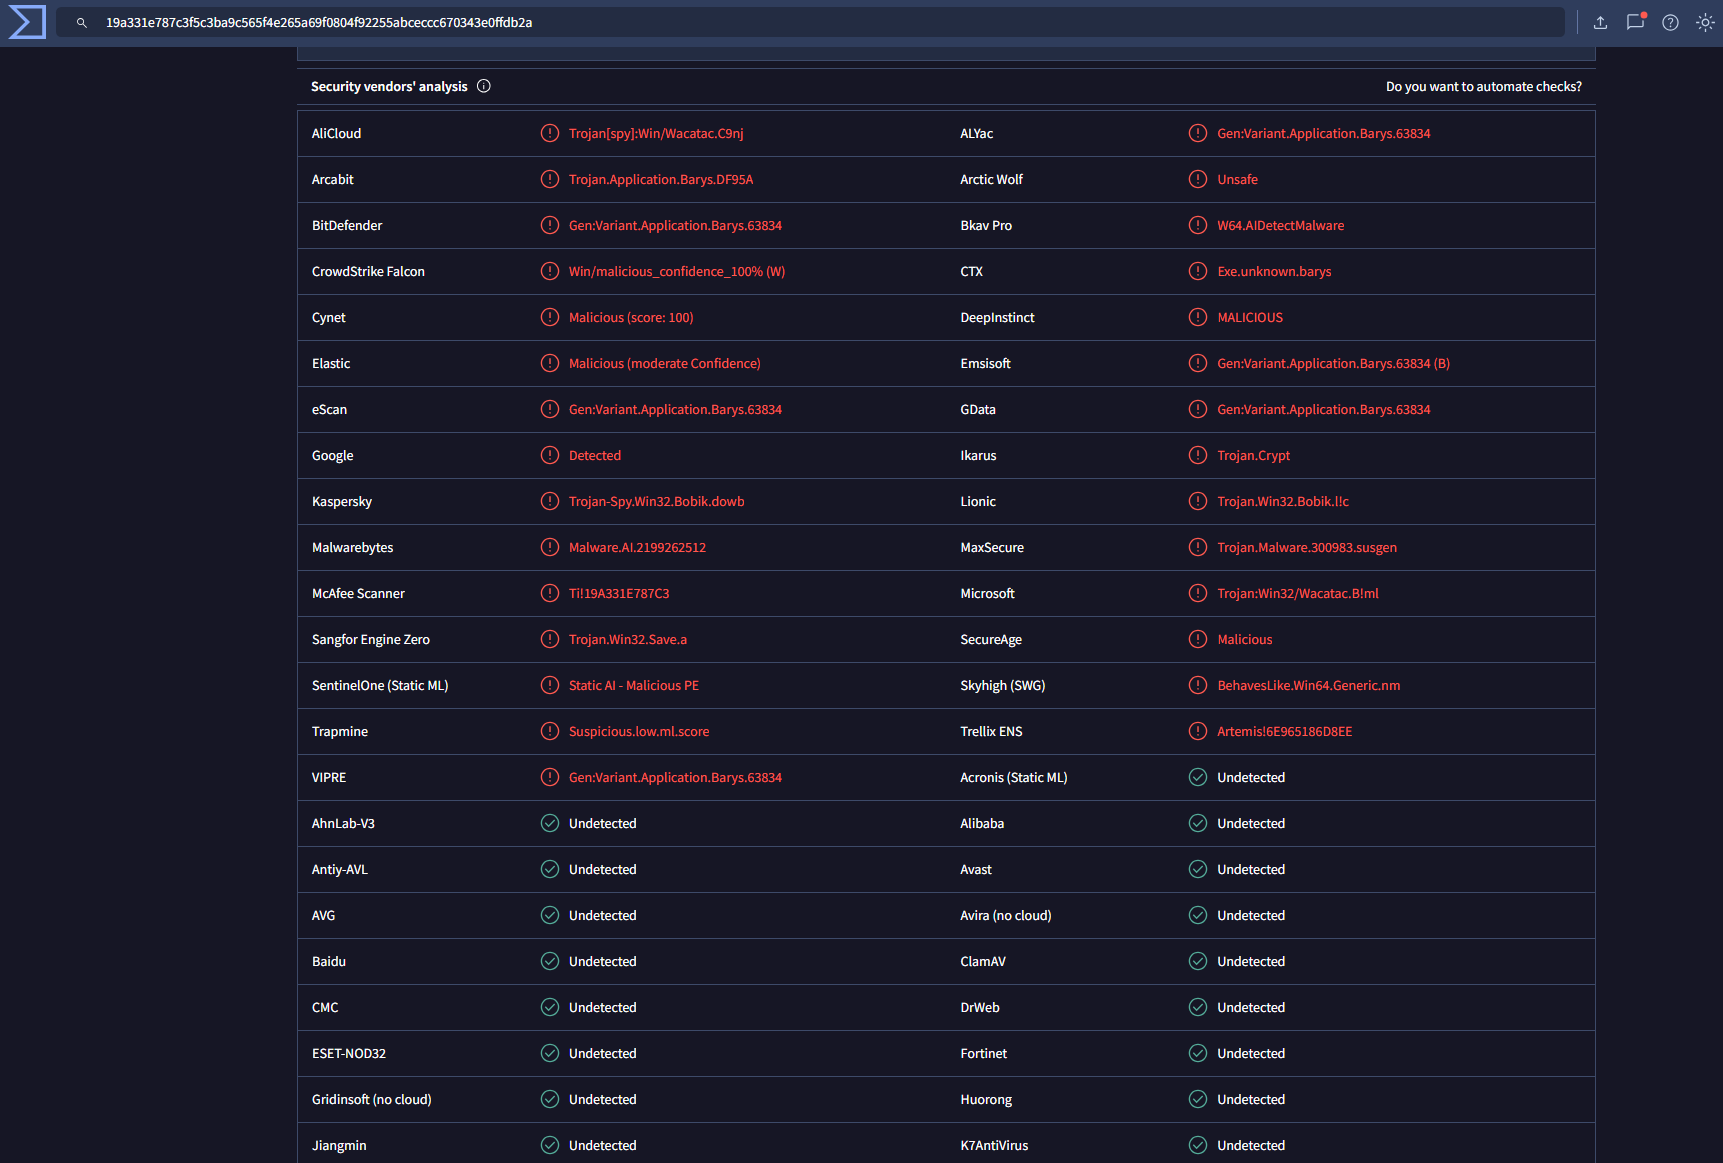Screen dimensions: 1723x1163
Task: Click the alert icon for CrowdStrike Falcon
Action: (x=550, y=271)
